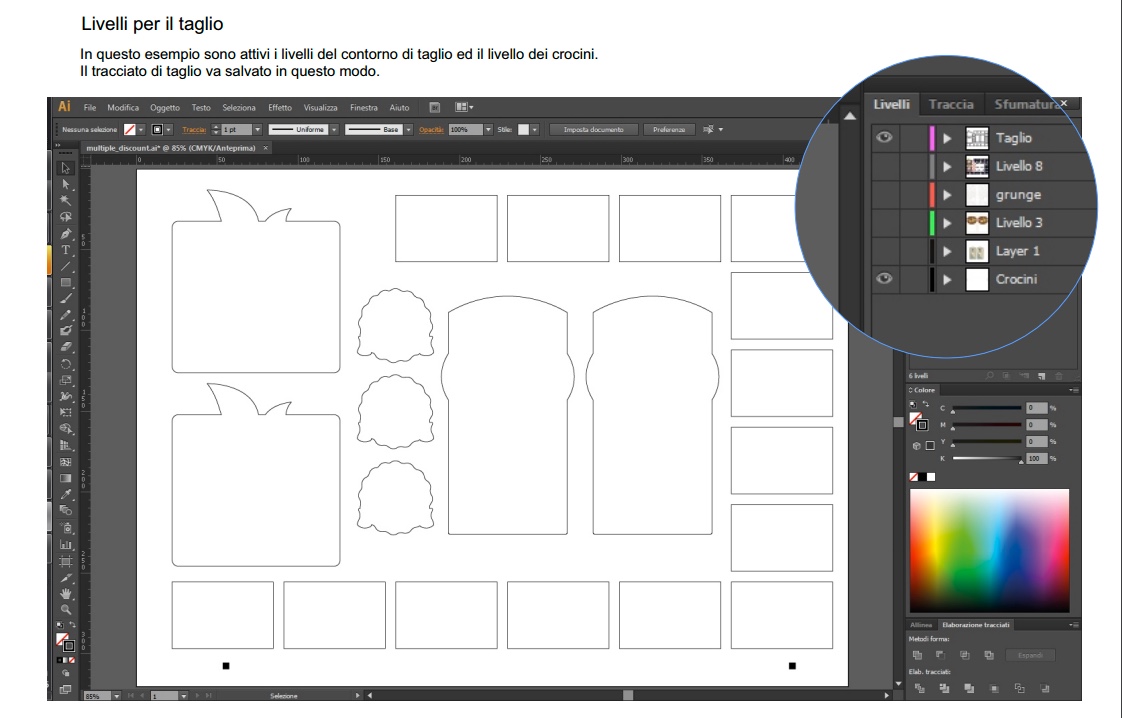Click Unite shape mode icon
This screenshot has height=718, width=1122.
917,655
